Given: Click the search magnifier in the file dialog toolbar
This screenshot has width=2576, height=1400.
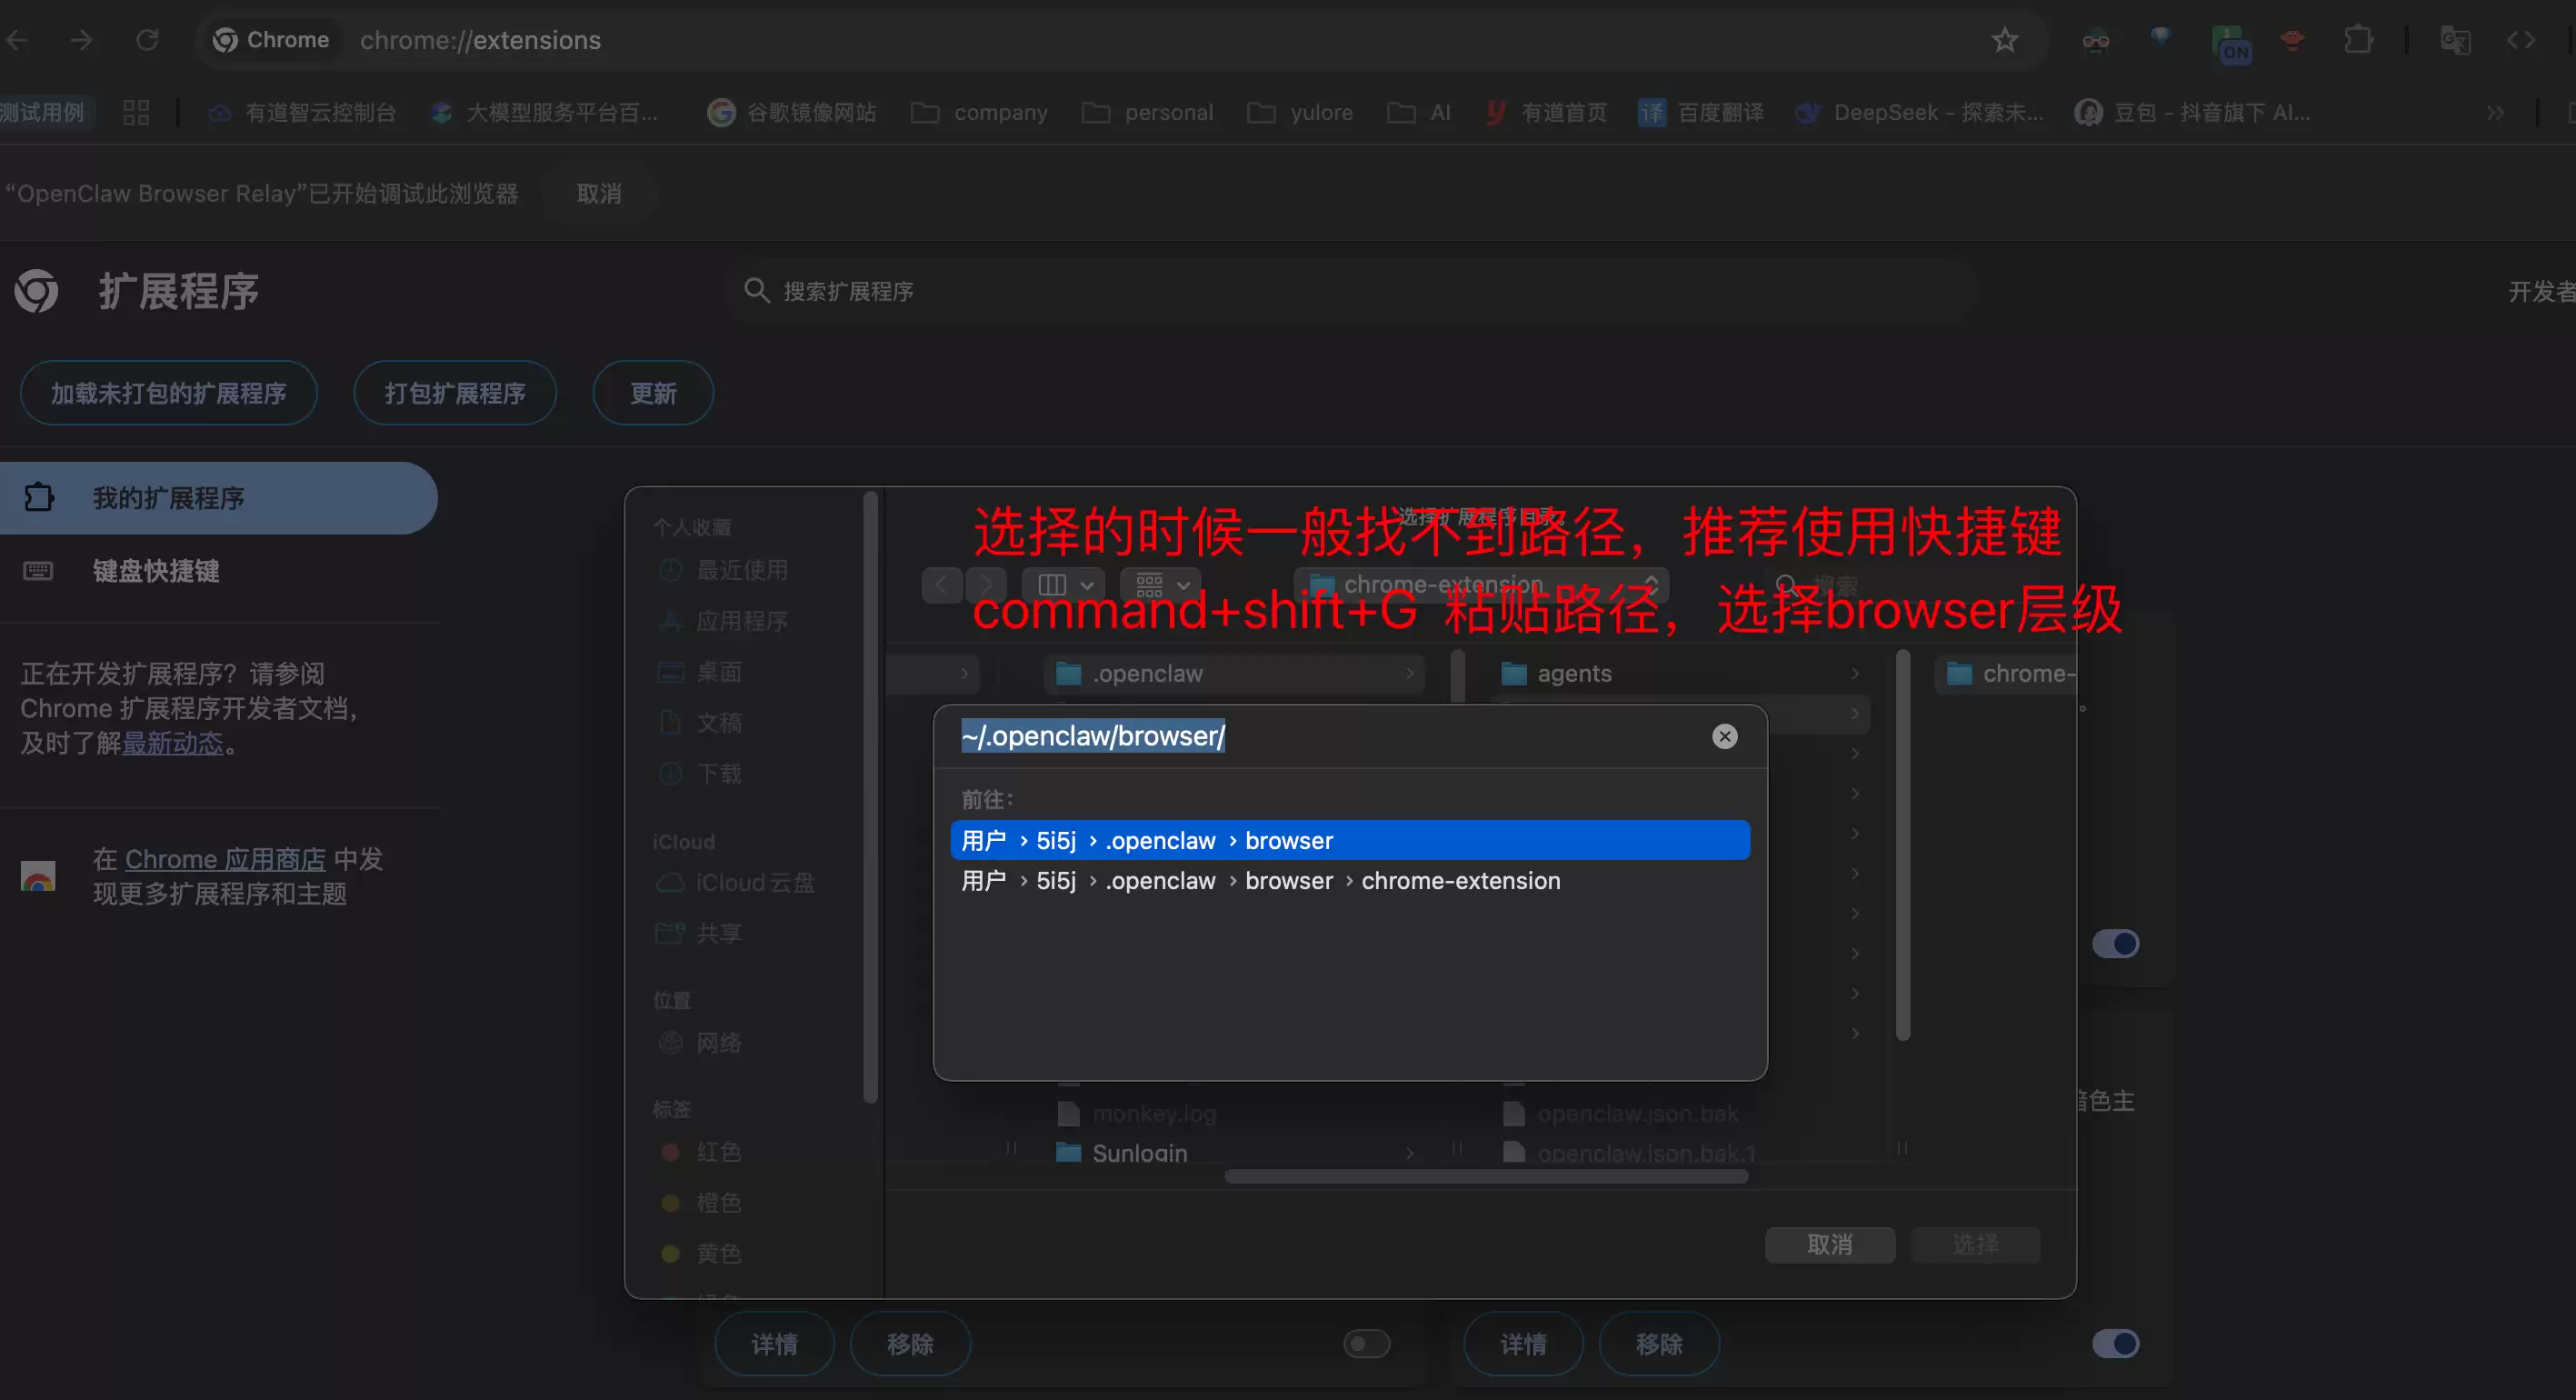Looking at the screenshot, I should point(1785,584).
